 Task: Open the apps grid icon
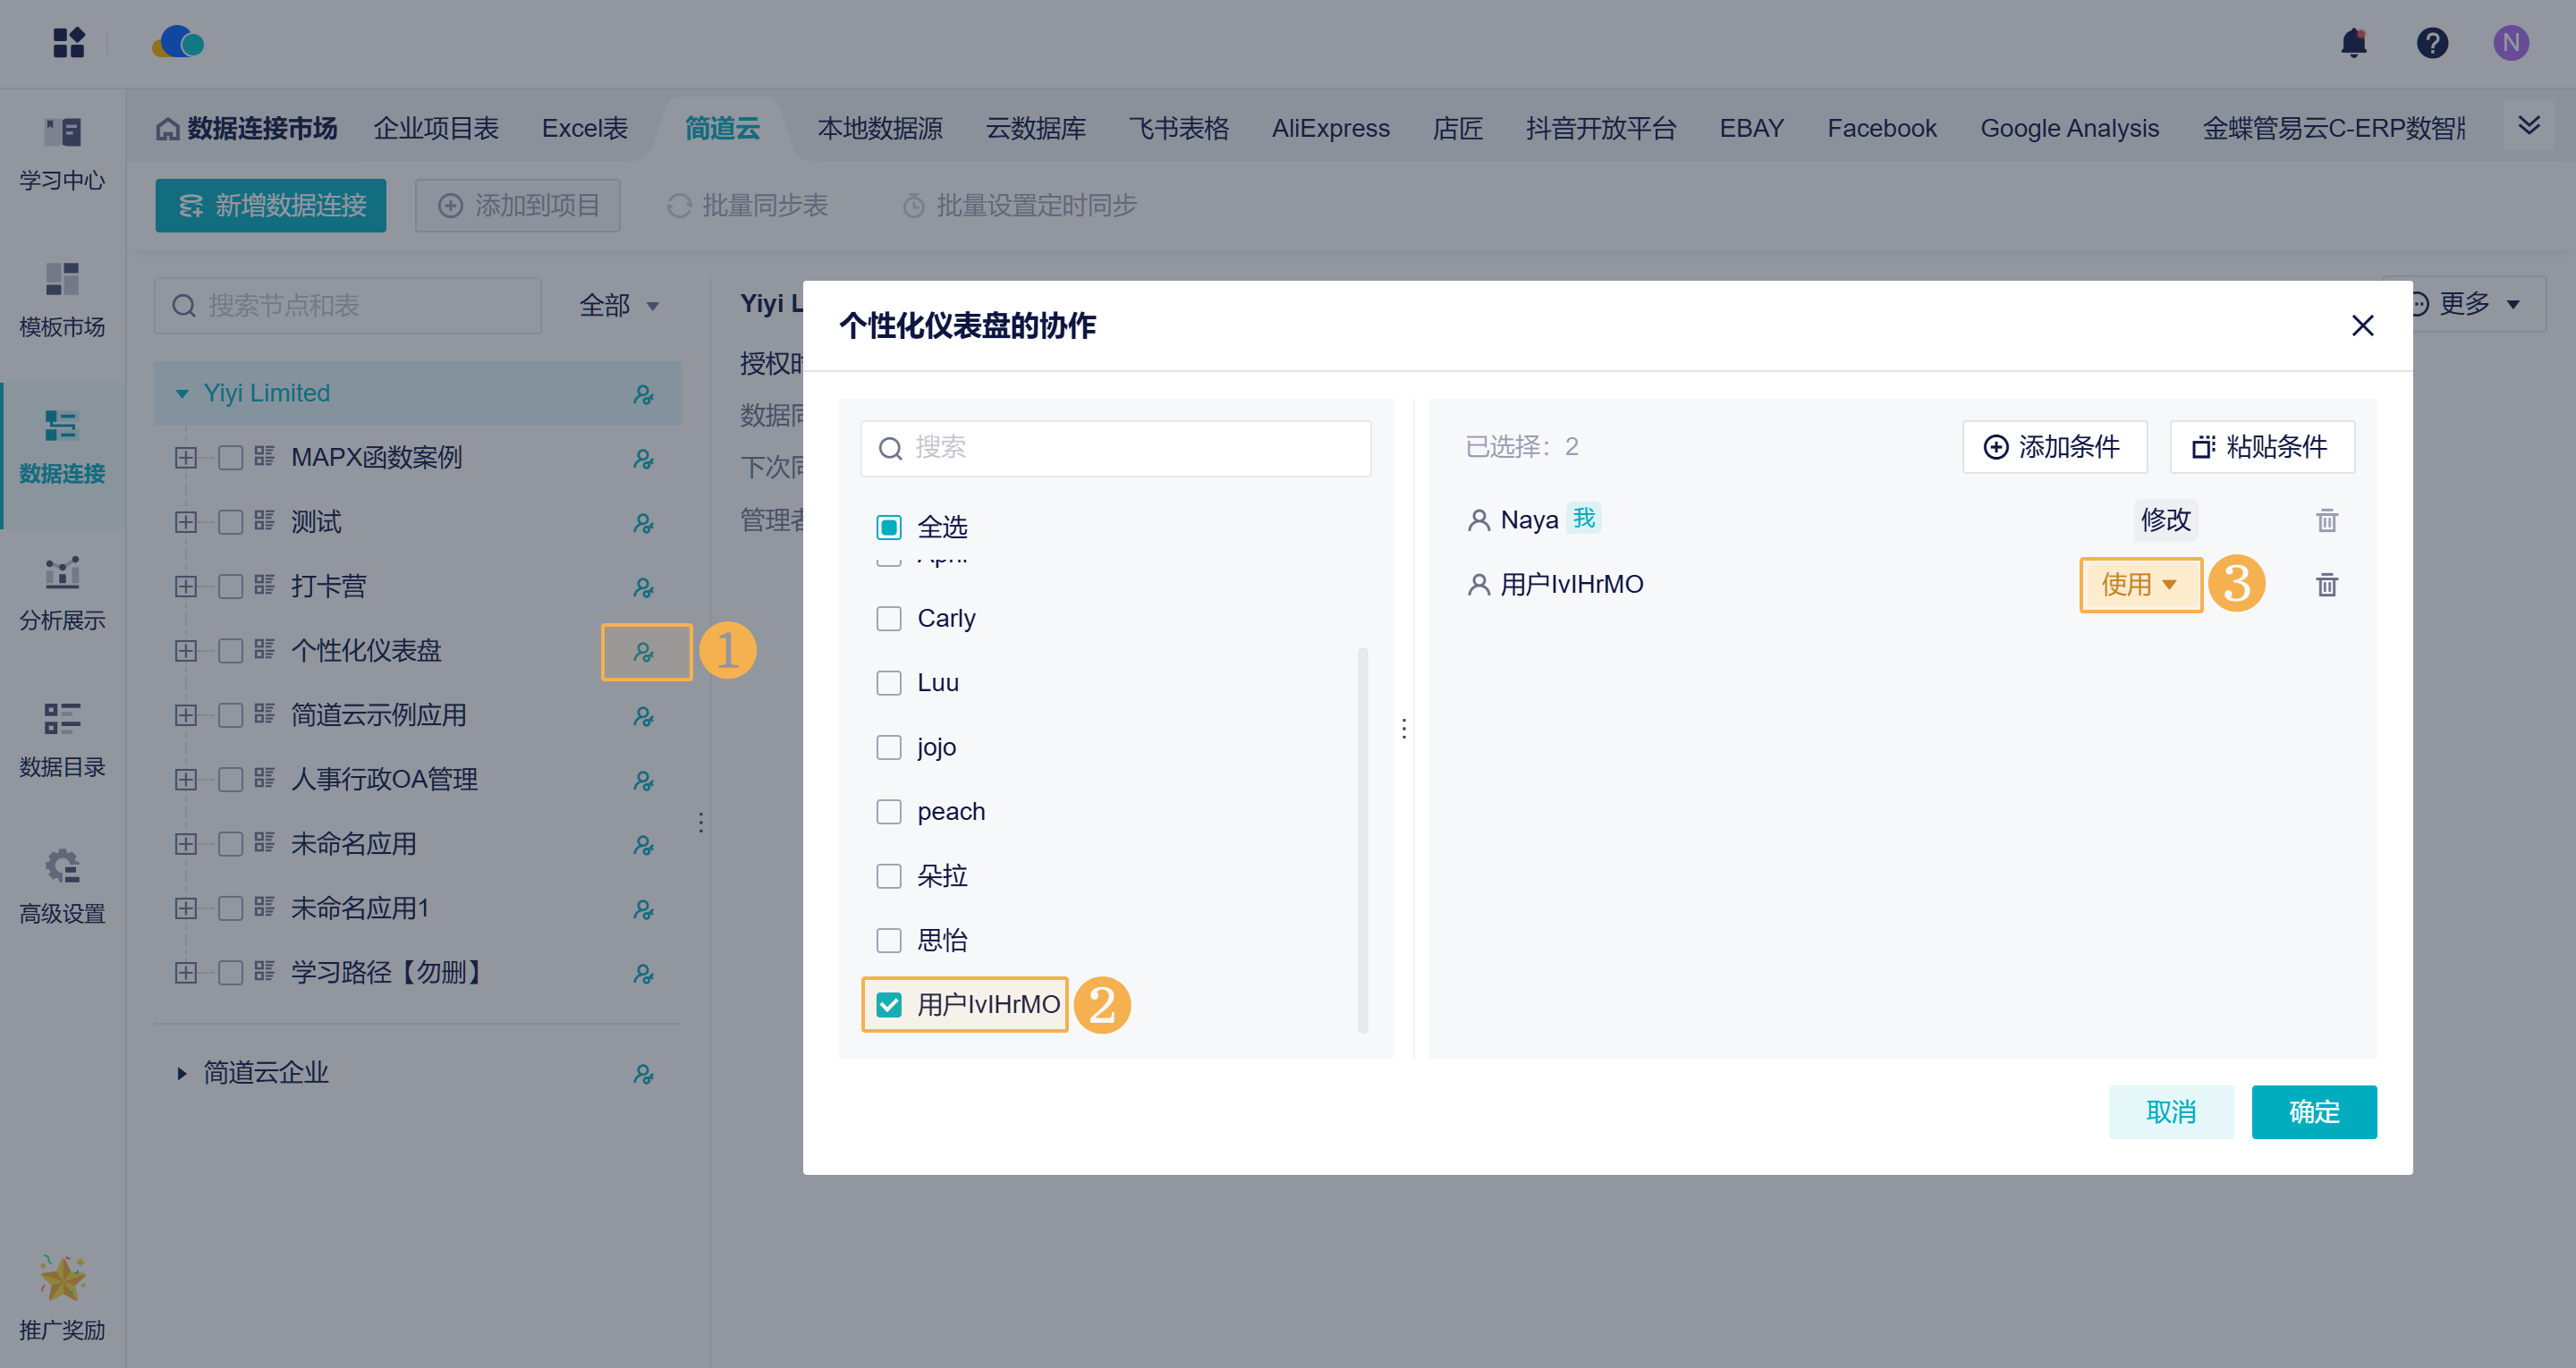coord(68,43)
